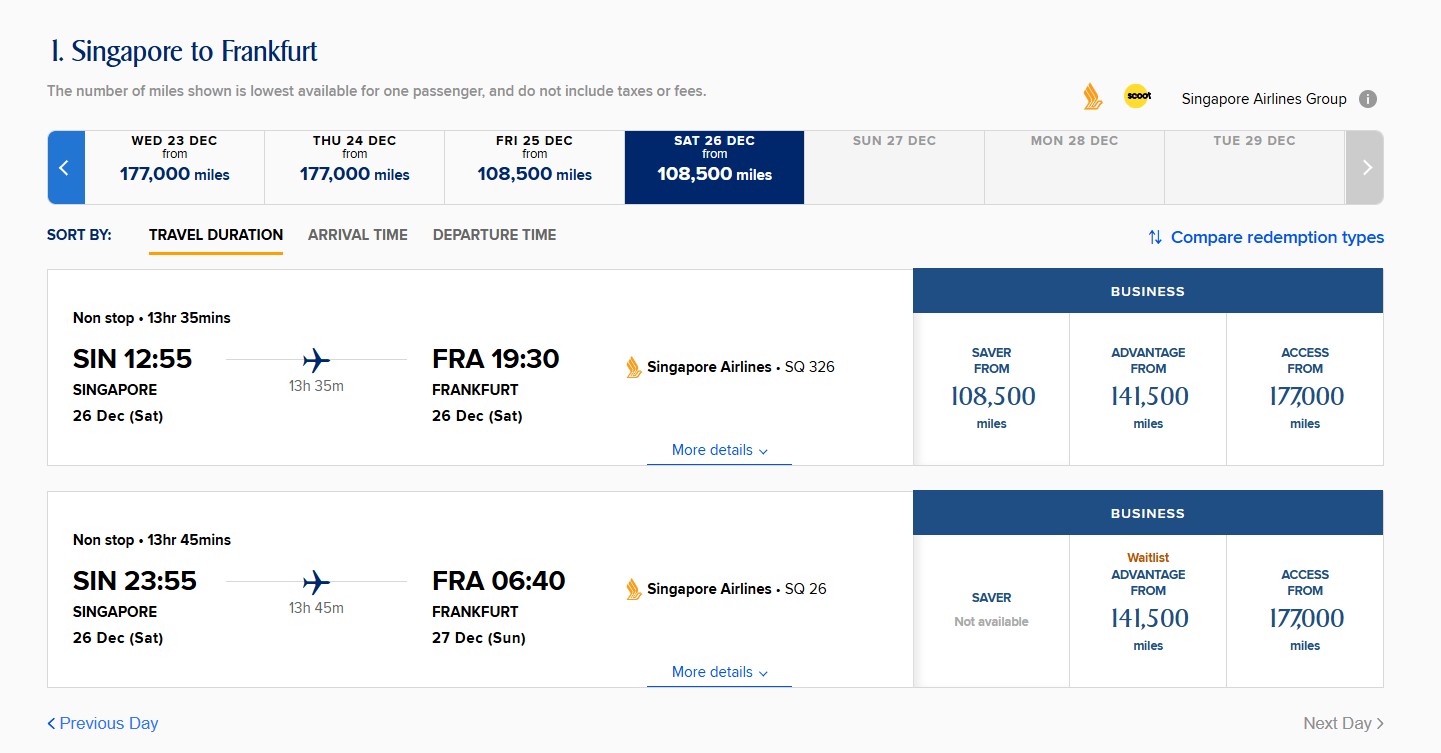The width and height of the screenshot is (1441, 753).
Task: Open Compare redemption types
Action: [x=1266, y=237]
